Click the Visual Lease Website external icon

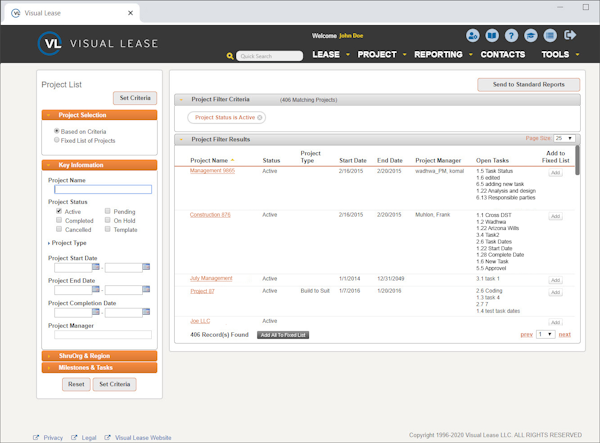pos(108,437)
